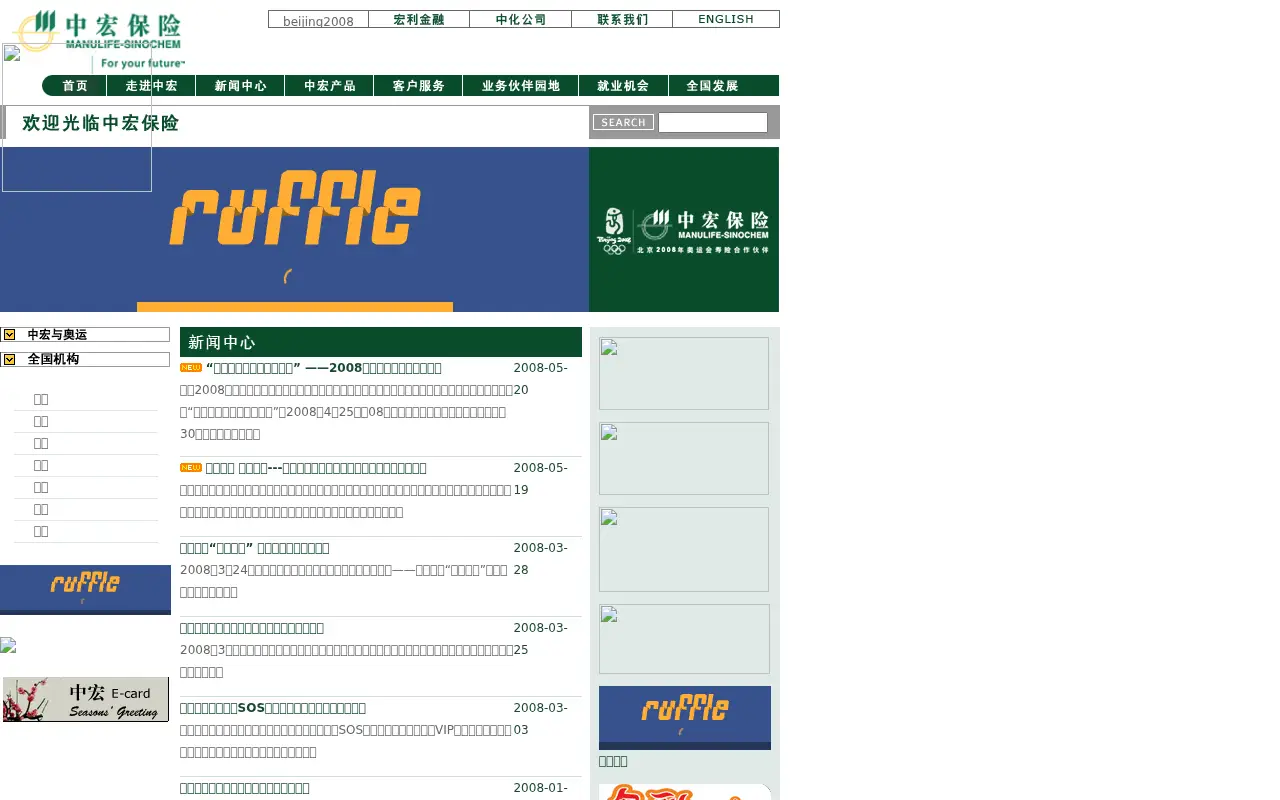Screen dimensions: 1280x800
Task: Click the 新闻中心 section header bar
Action: click(x=381, y=342)
